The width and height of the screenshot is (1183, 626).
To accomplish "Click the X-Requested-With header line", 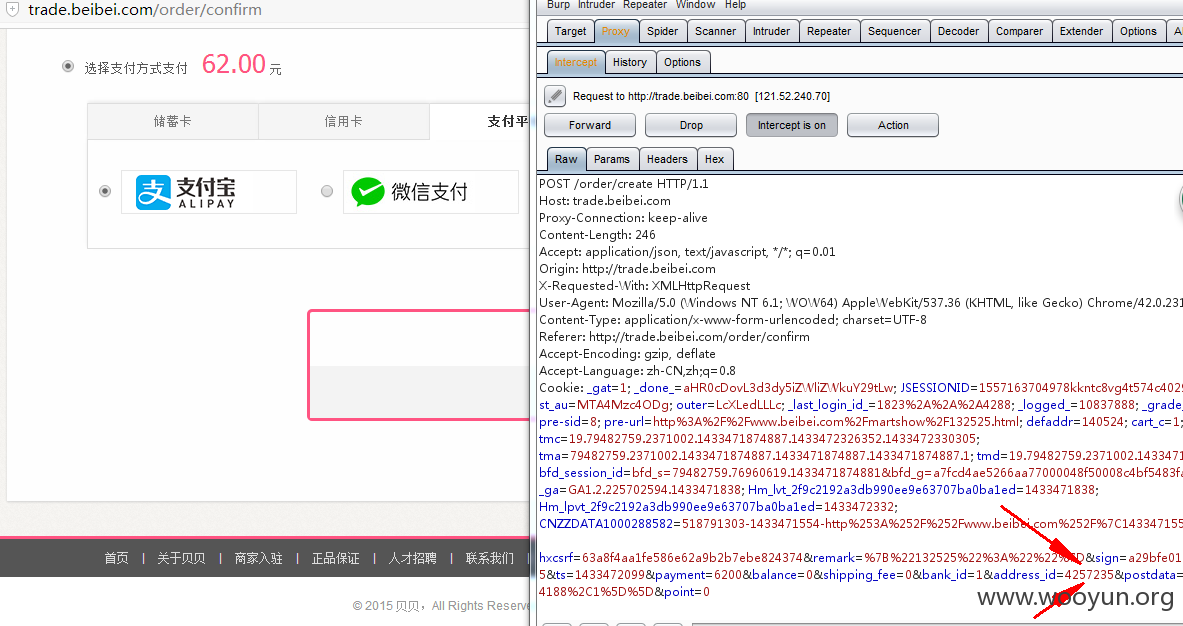I will point(645,286).
